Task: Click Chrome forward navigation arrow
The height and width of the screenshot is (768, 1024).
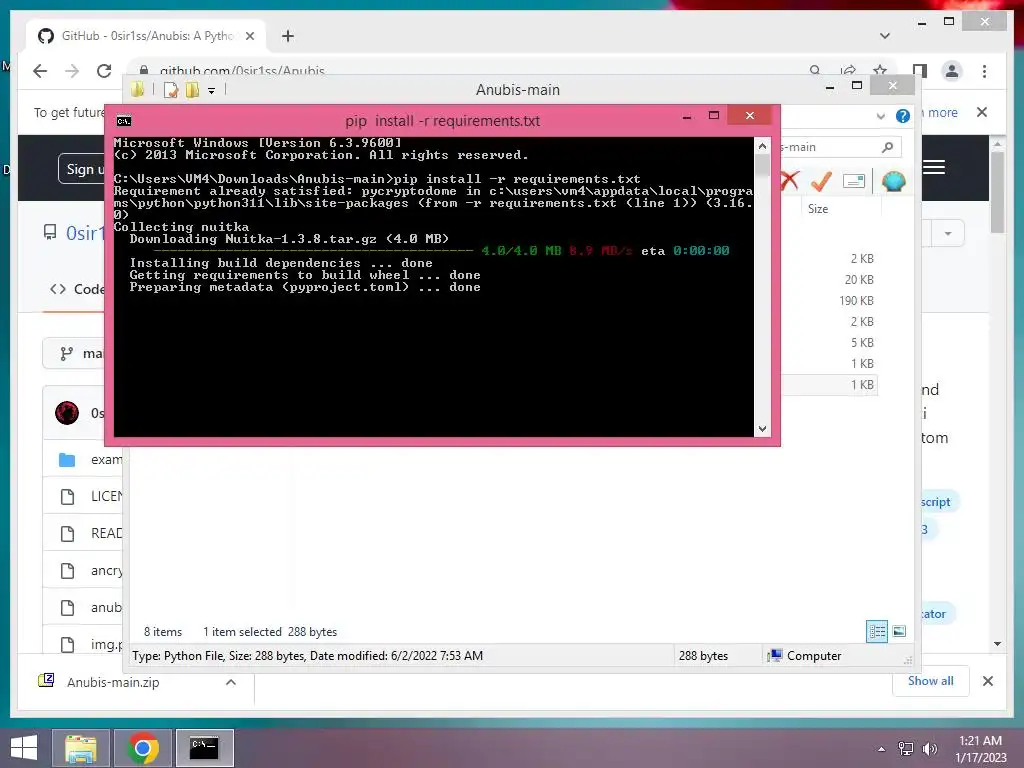Action: point(72,71)
